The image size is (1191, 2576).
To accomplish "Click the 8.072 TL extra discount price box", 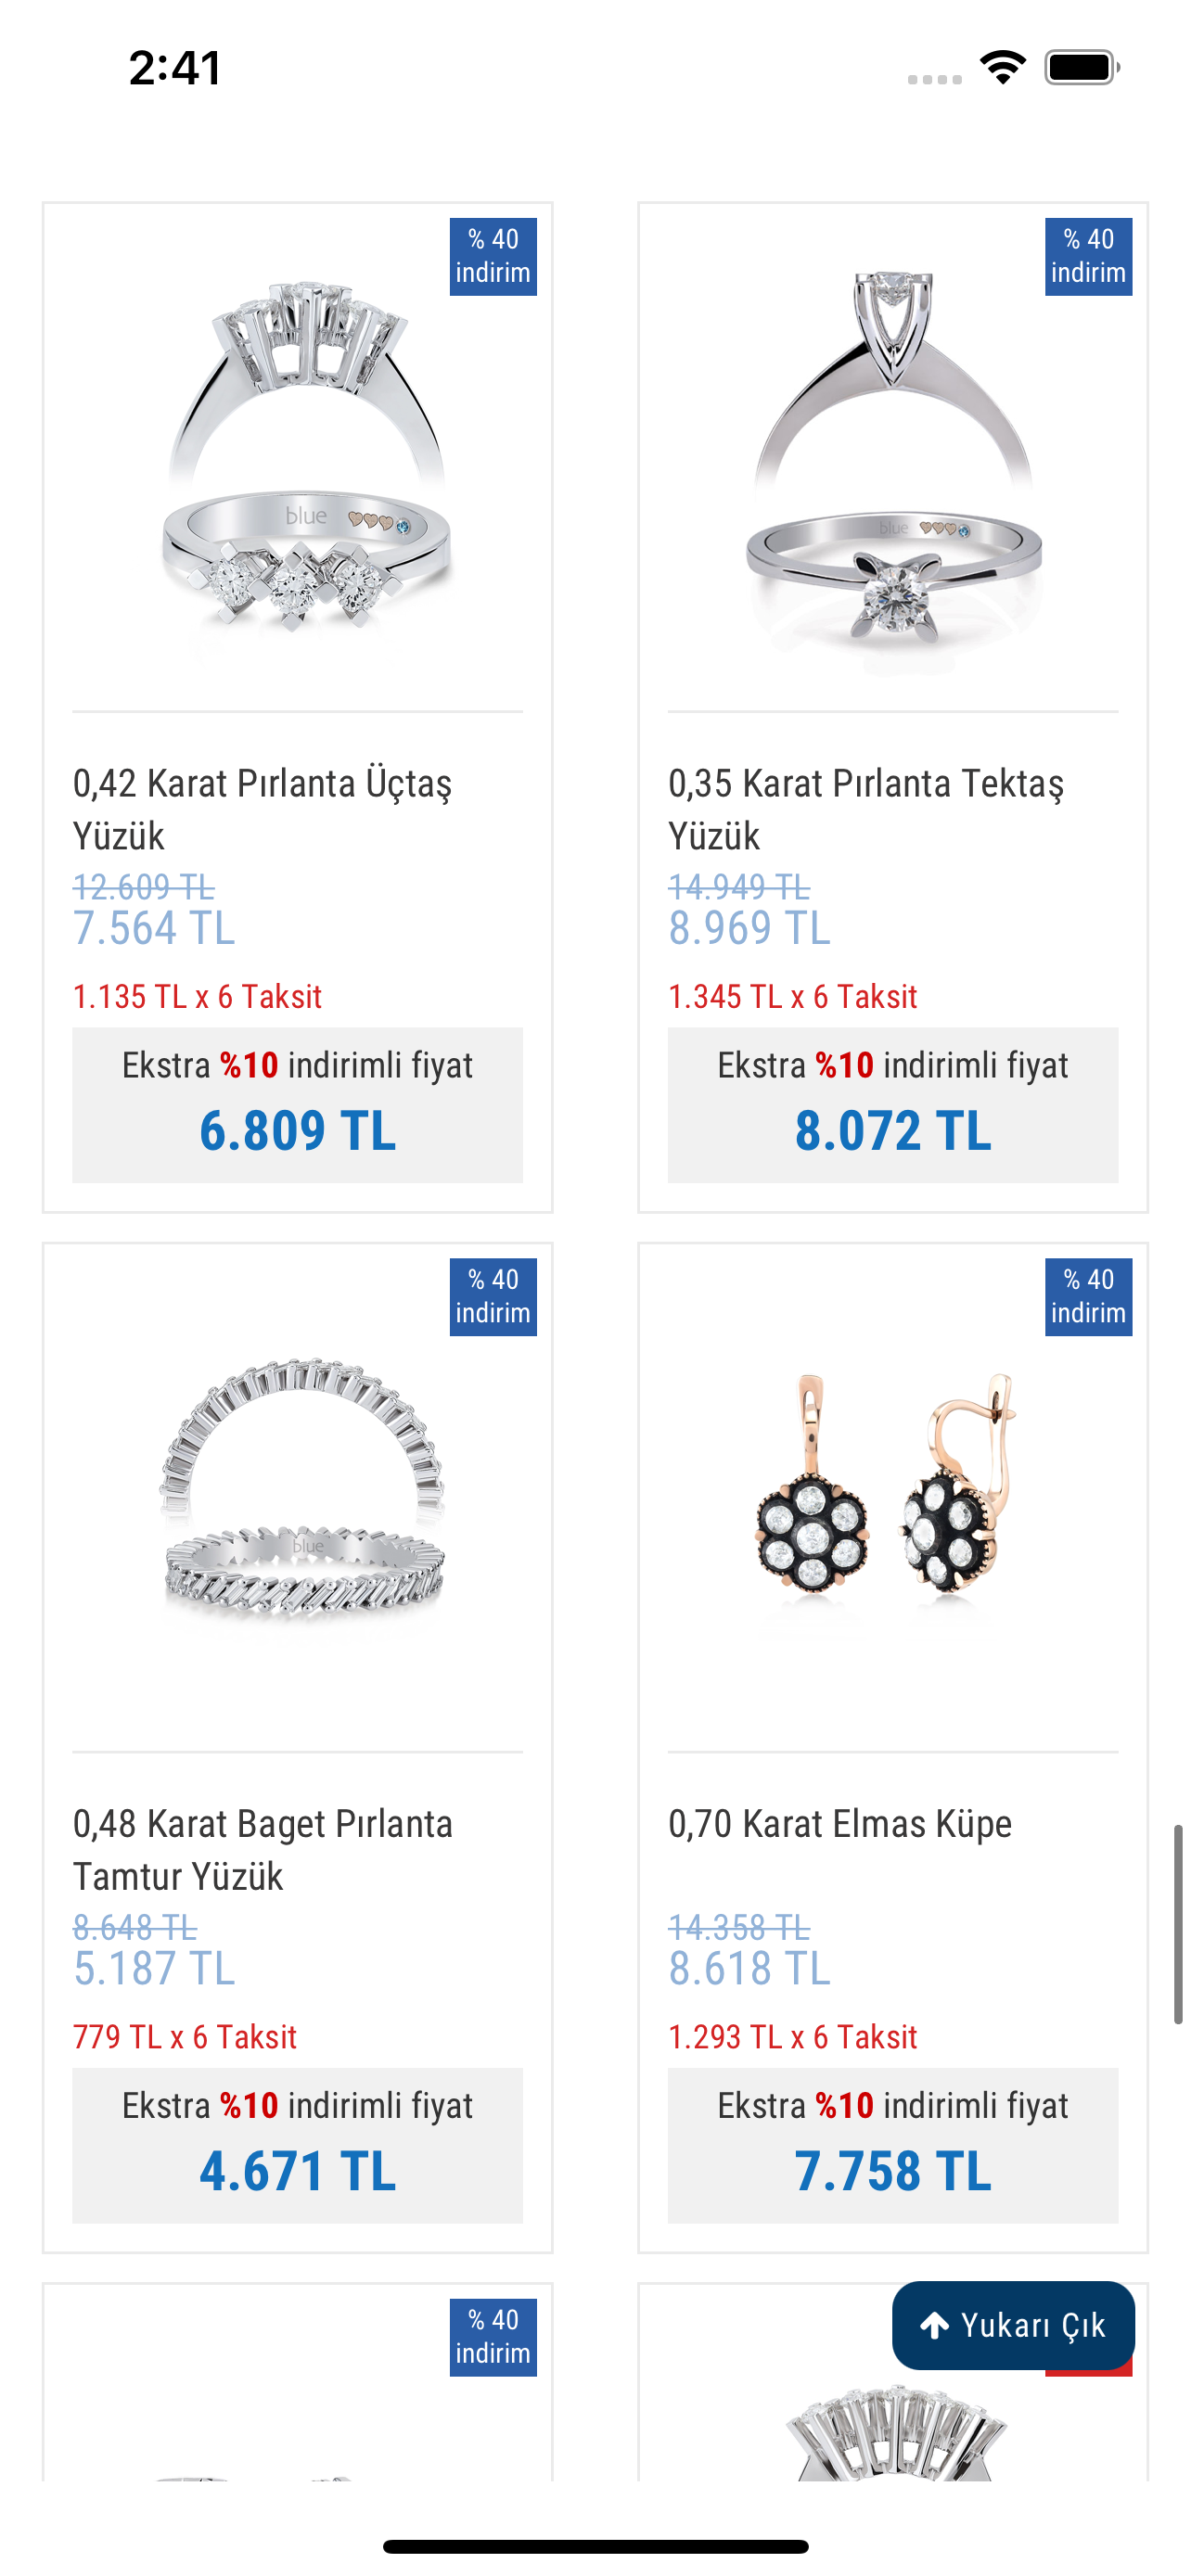I will point(893,1105).
